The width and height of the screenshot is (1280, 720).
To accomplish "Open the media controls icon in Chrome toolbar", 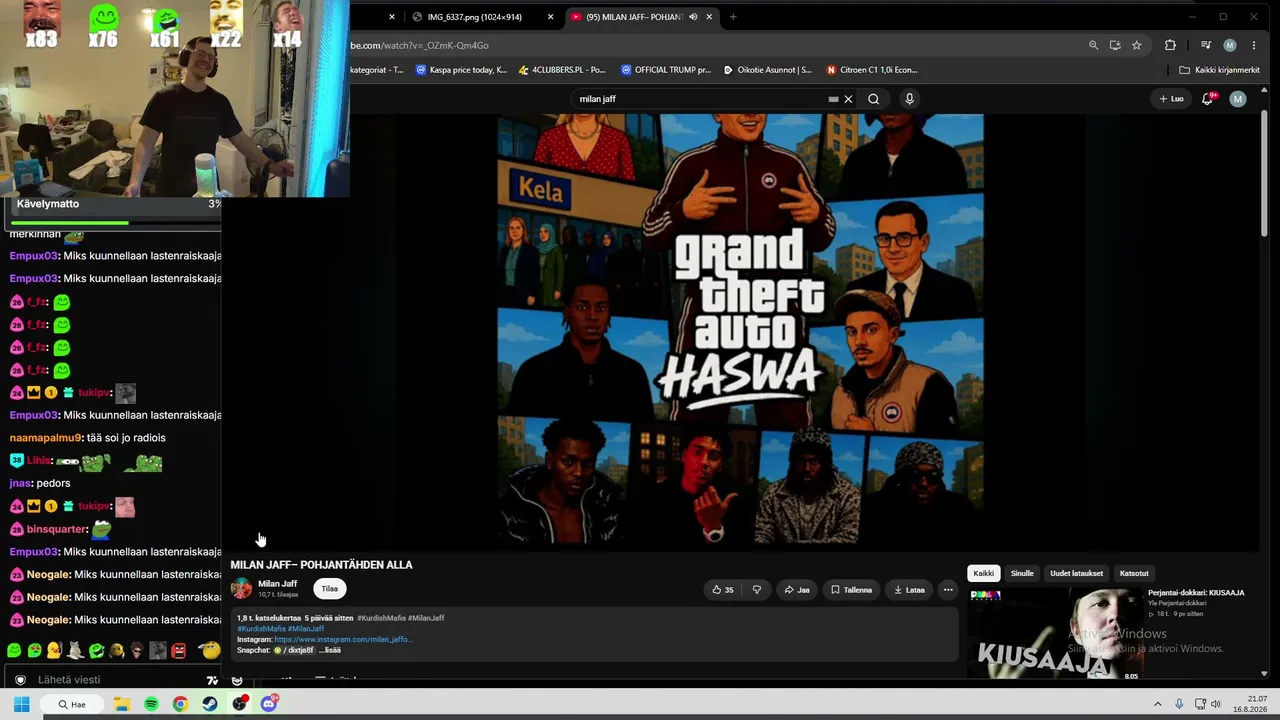I will click(1206, 45).
